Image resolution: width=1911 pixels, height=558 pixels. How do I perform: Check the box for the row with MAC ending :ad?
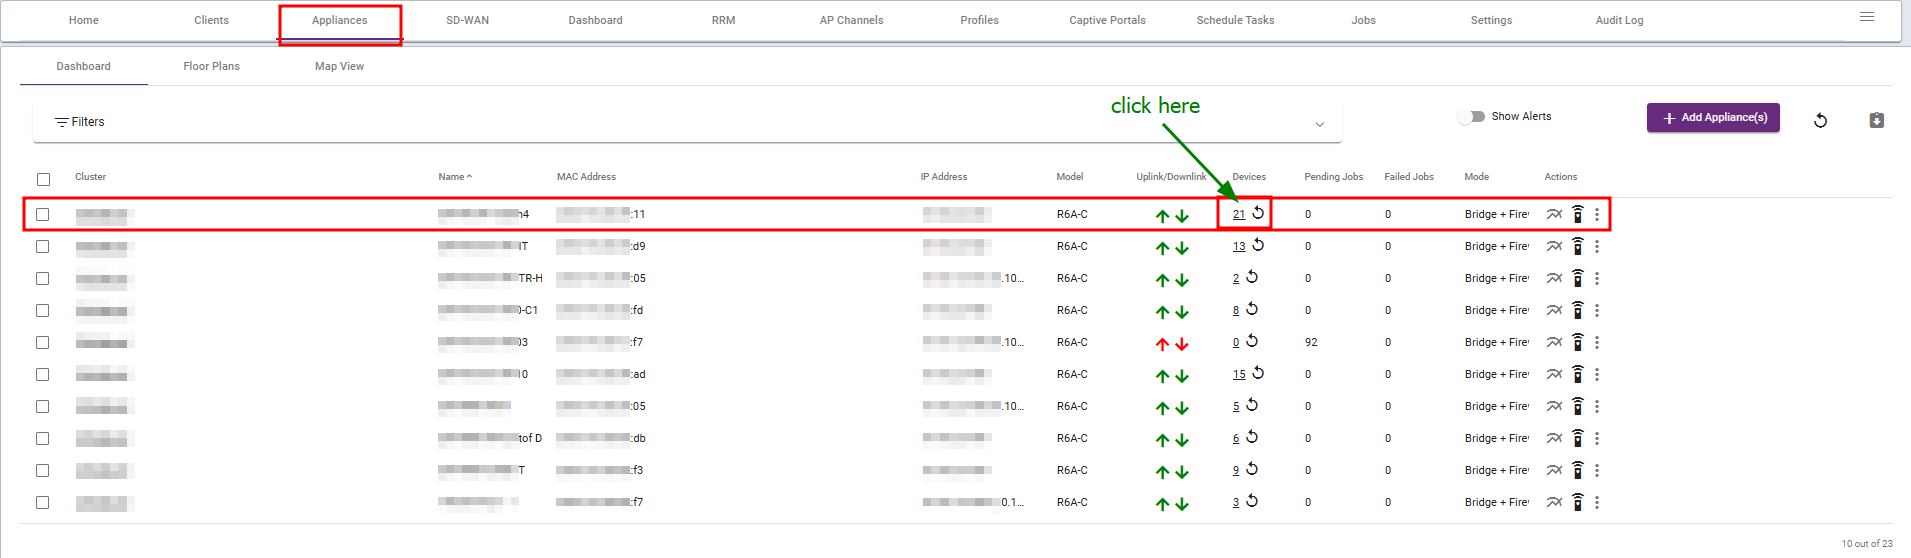43,374
